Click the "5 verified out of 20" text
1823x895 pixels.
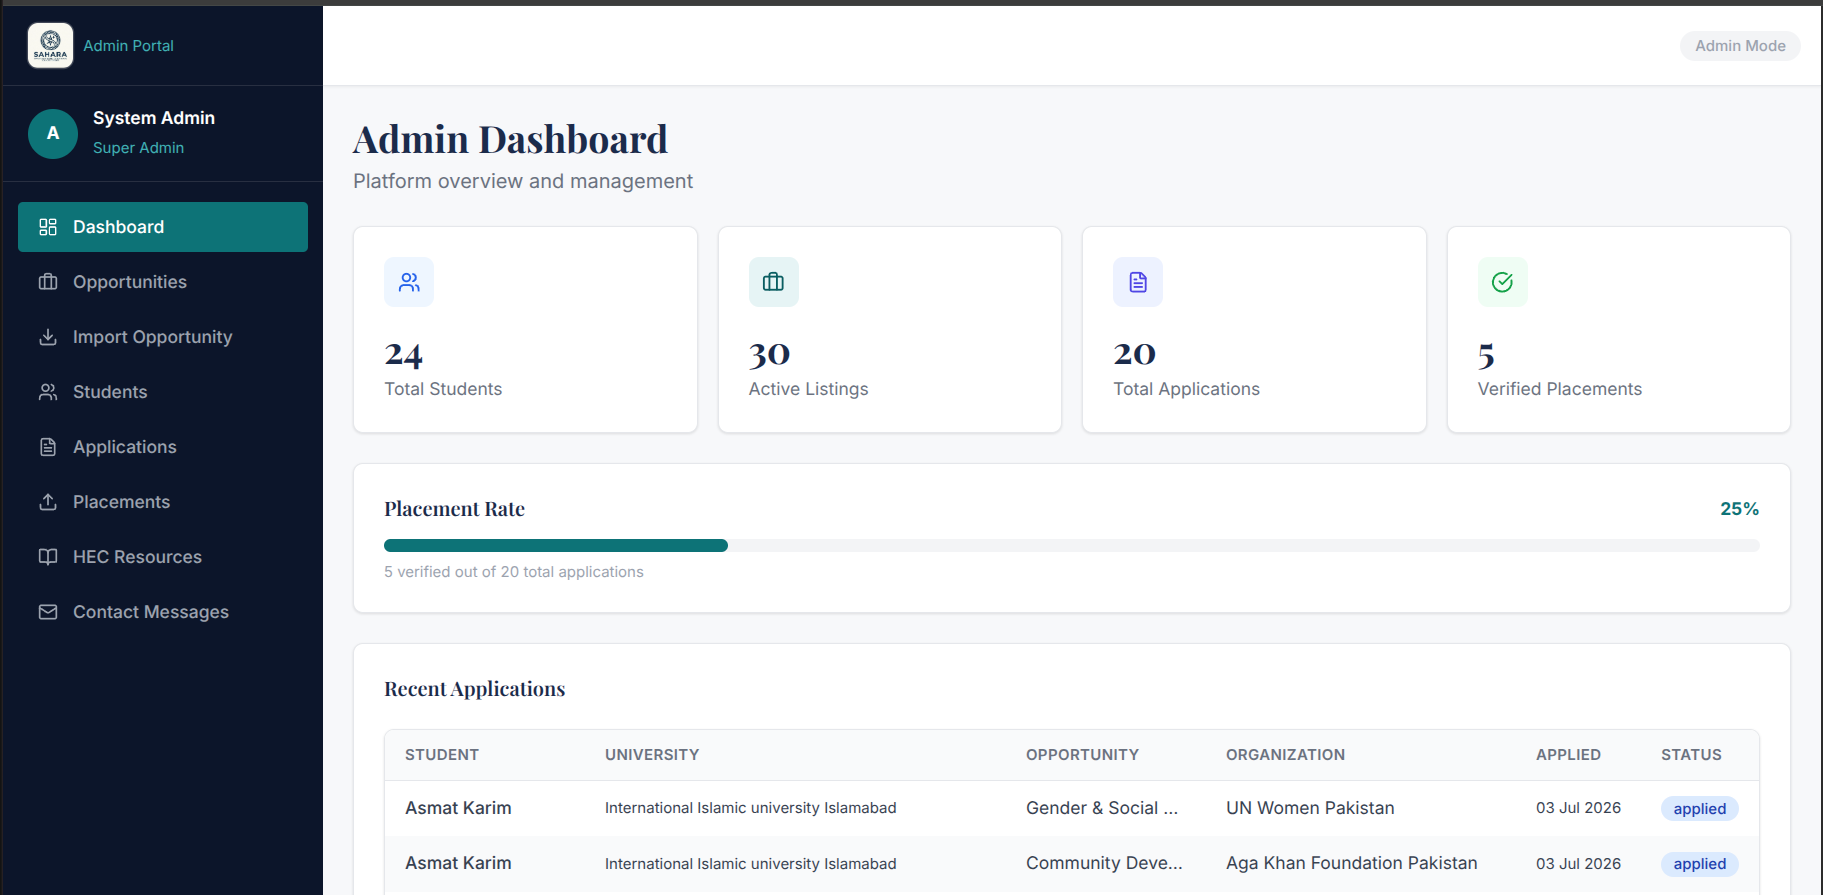click(x=514, y=572)
